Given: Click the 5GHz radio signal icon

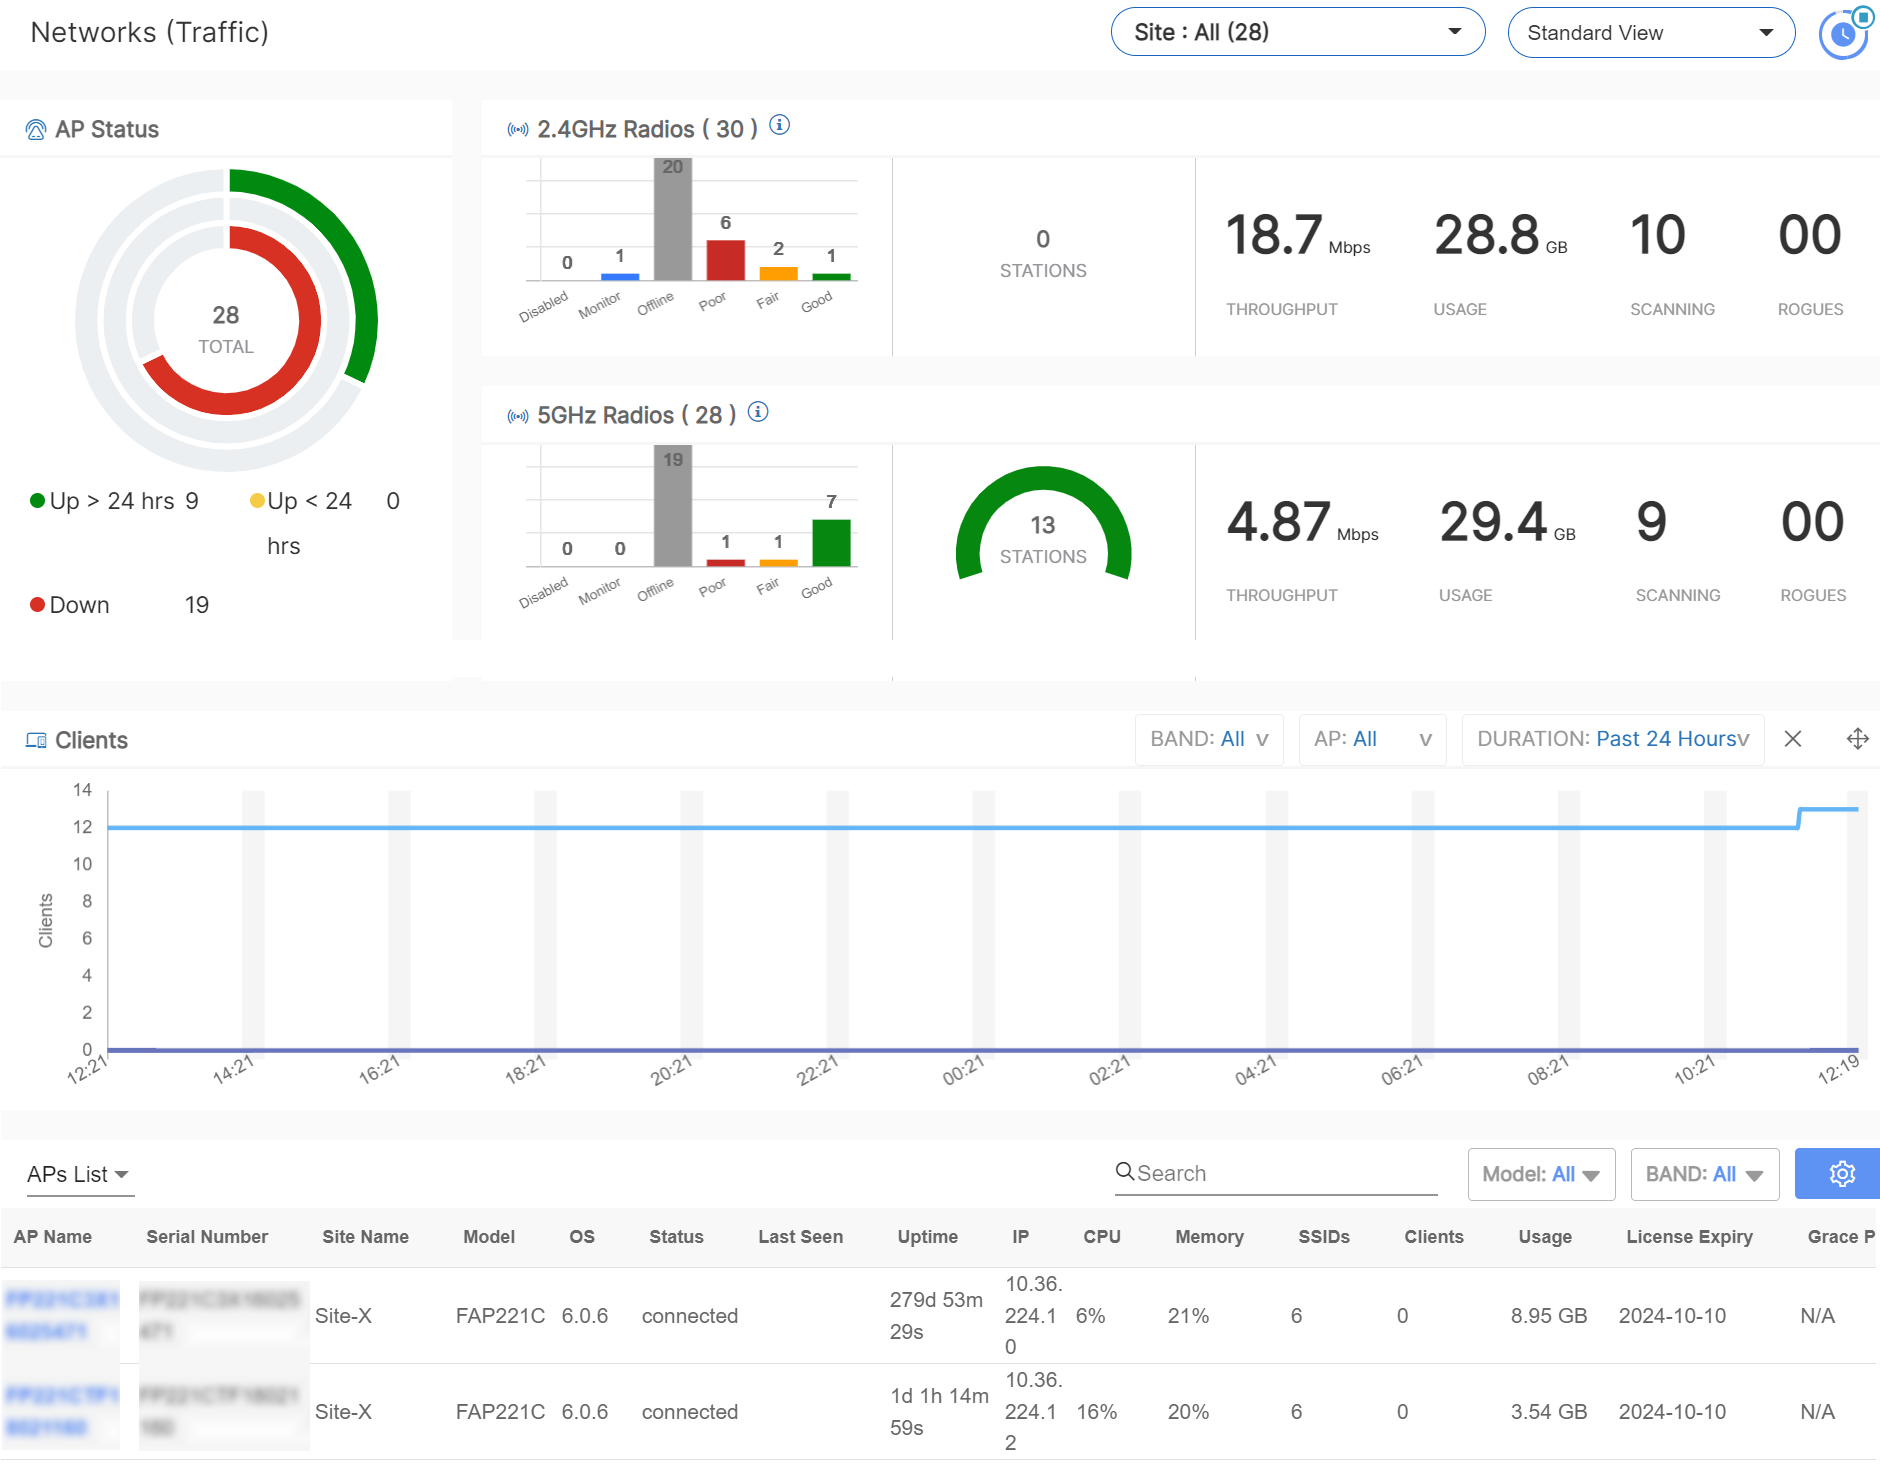Looking at the screenshot, I should click(518, 416).
